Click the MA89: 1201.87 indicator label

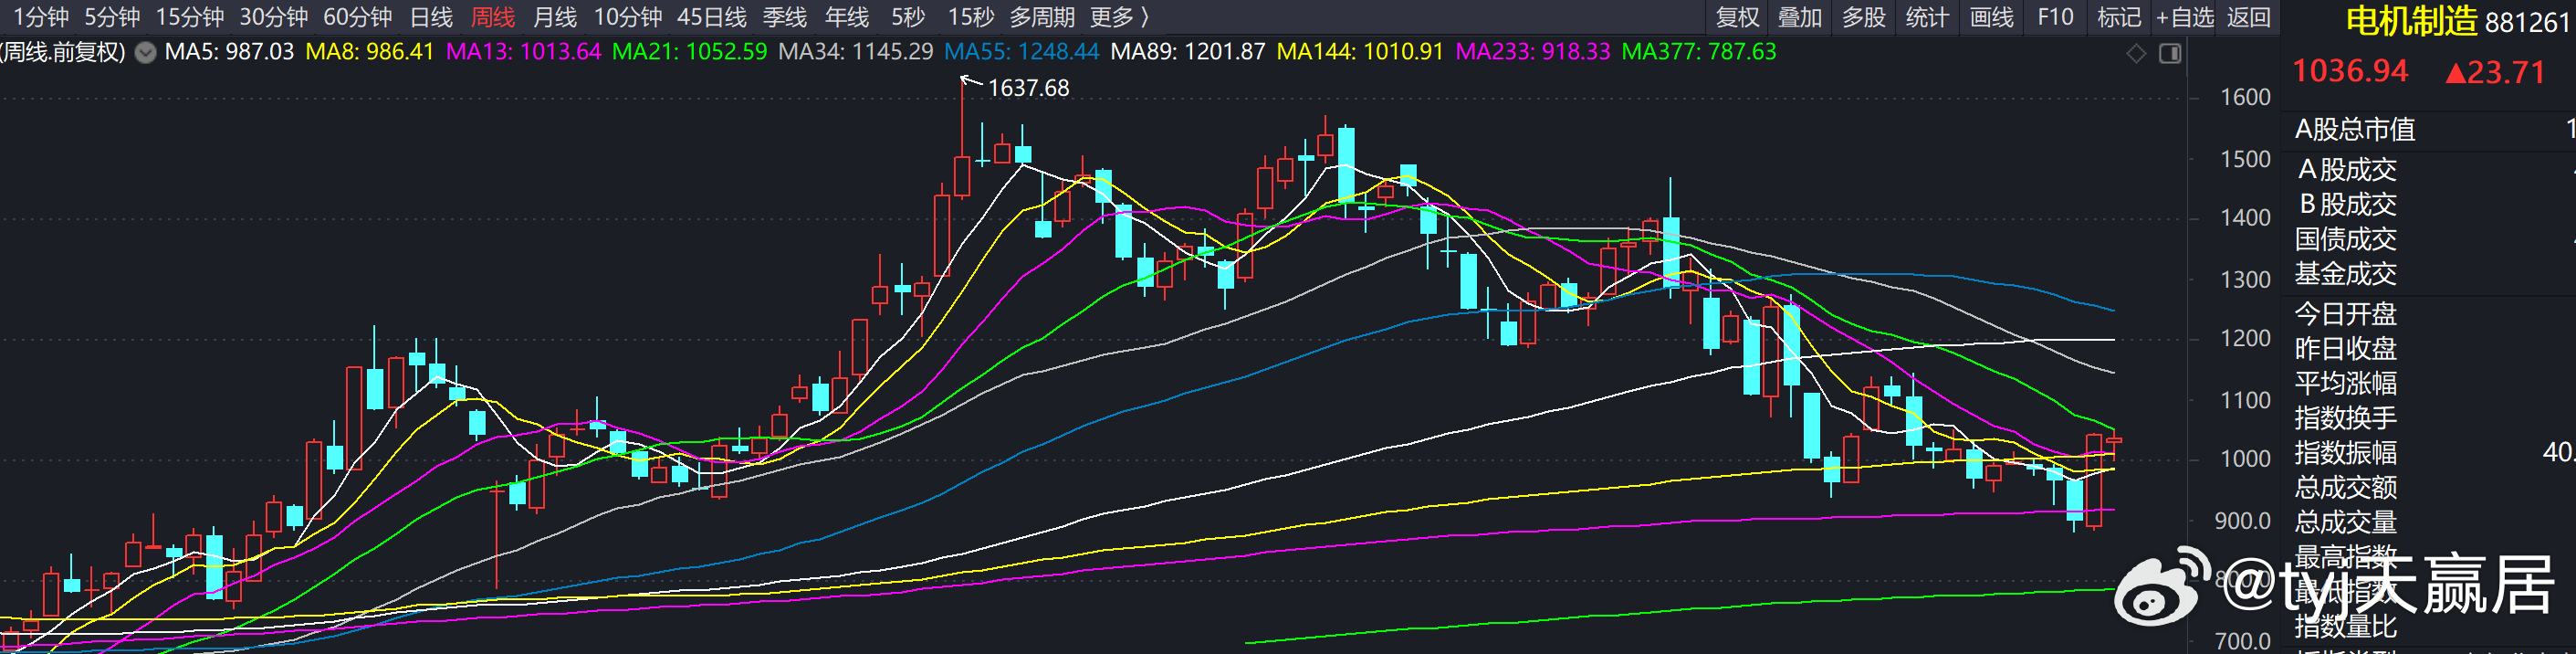point(1188,51)
